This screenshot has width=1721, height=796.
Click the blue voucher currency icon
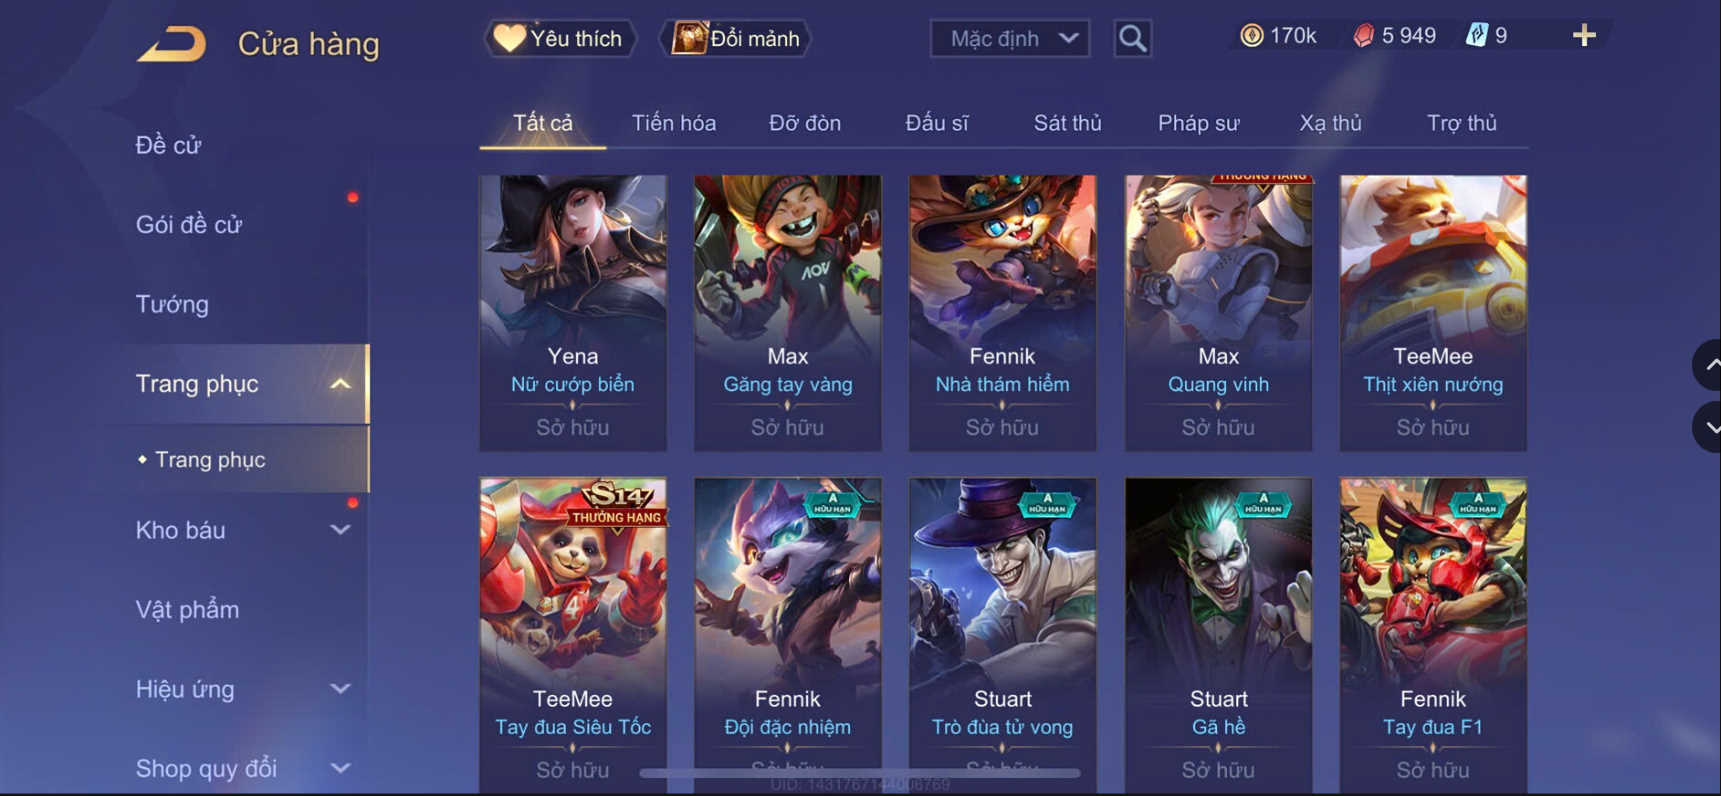pyautogui.click(x=1476, y=36)
